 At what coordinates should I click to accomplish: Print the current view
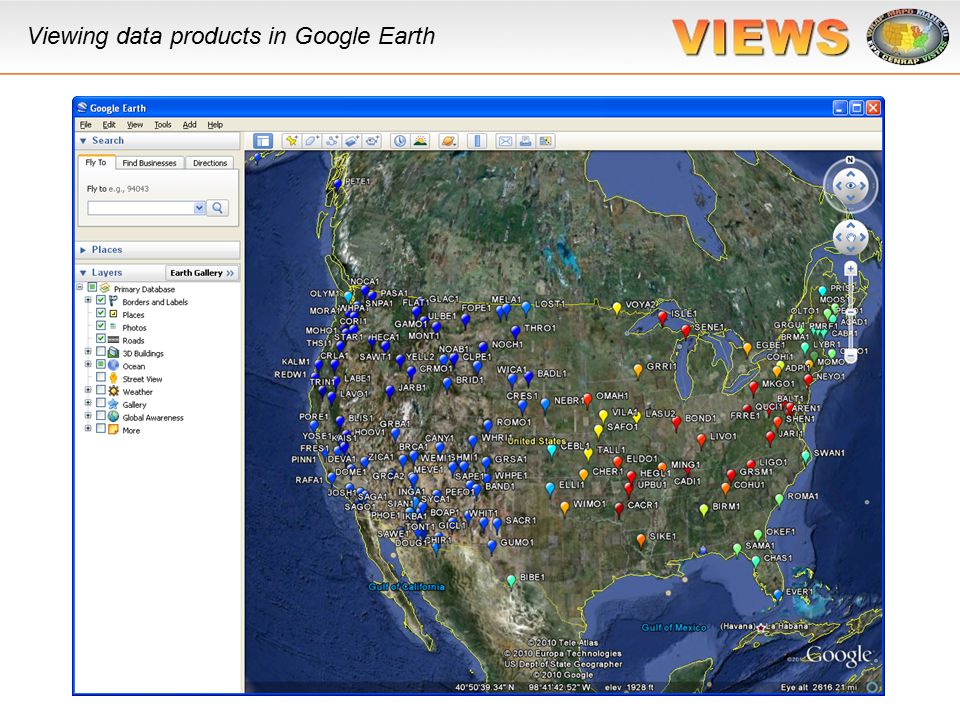point(525,141)
